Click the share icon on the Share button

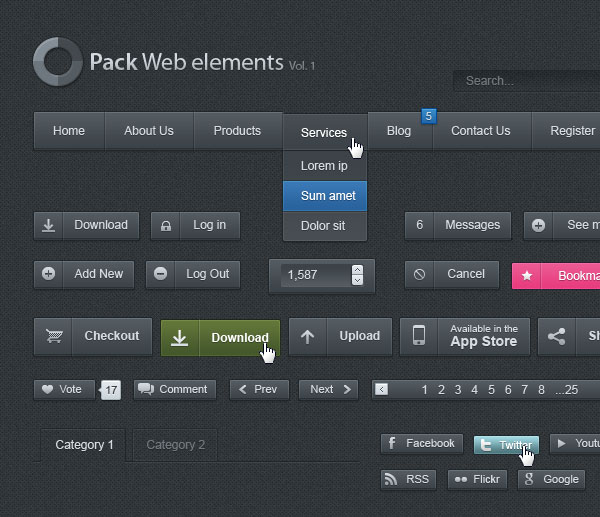[x=556, y=337]
